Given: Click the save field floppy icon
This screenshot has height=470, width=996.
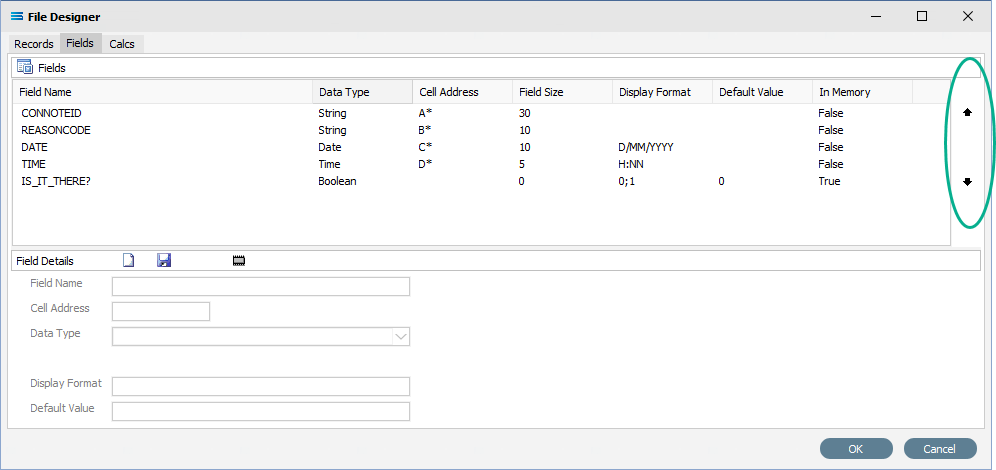Looking at the screenshot, I should pos(164,260).
